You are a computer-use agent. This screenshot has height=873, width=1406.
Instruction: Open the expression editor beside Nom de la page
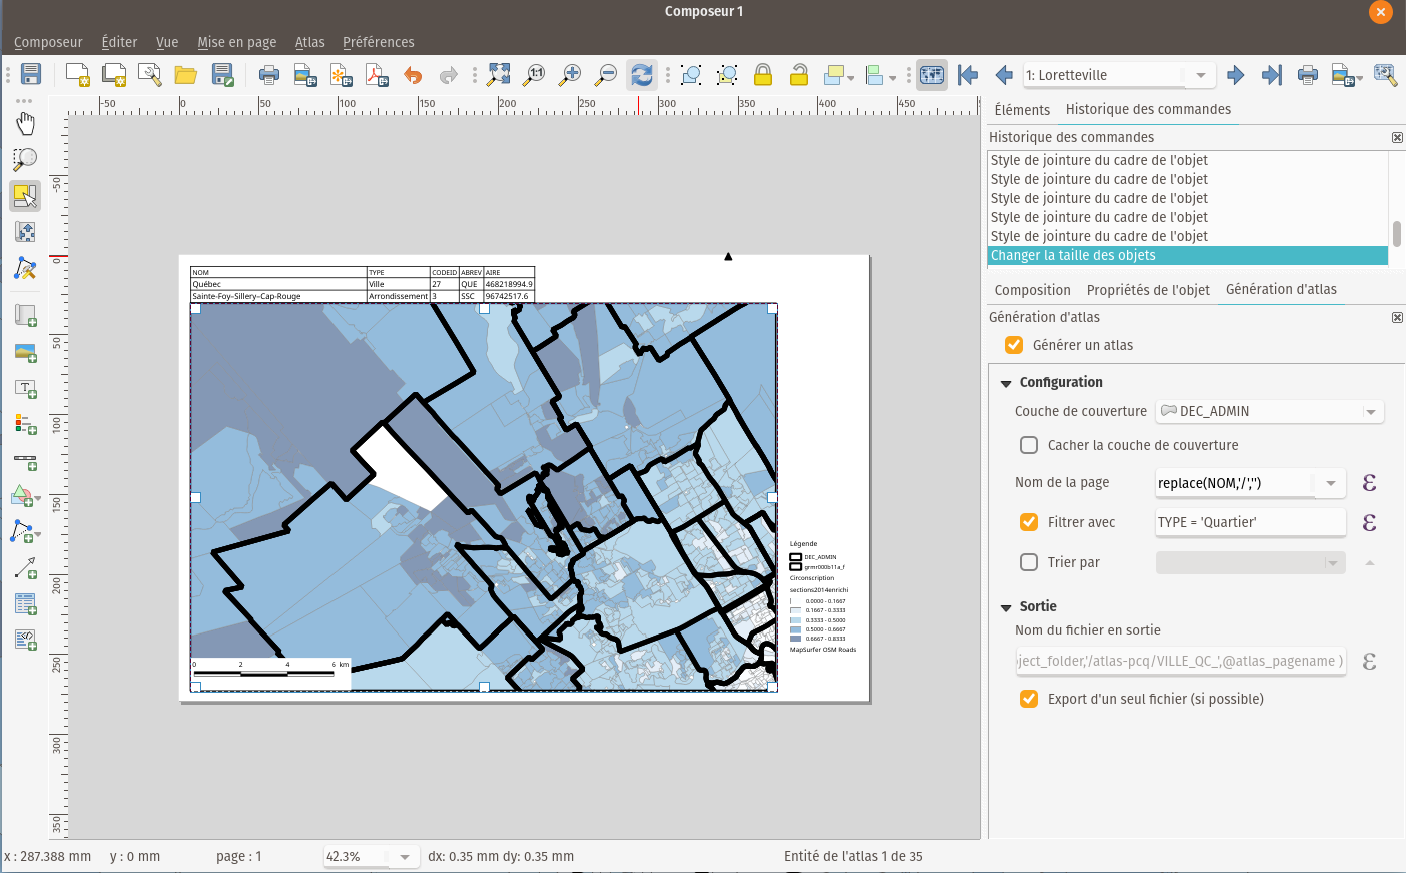coord(1369,483)
